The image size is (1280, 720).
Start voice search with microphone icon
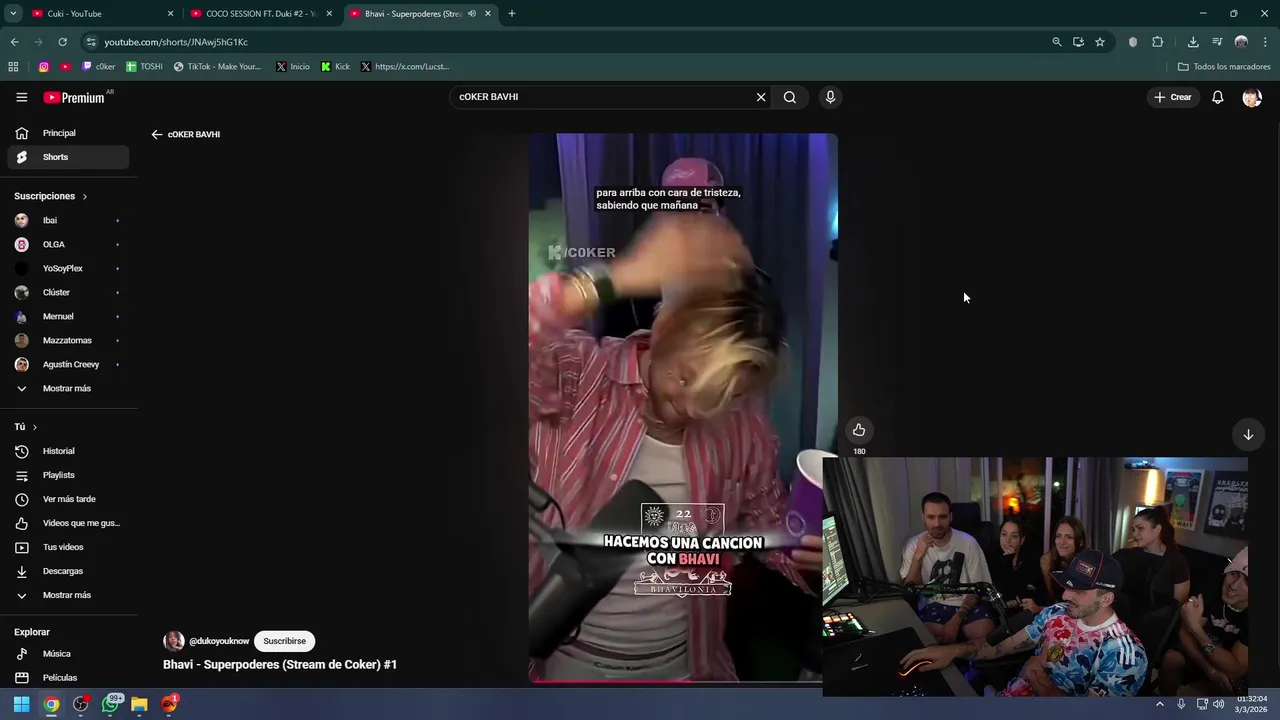[830, 97]
